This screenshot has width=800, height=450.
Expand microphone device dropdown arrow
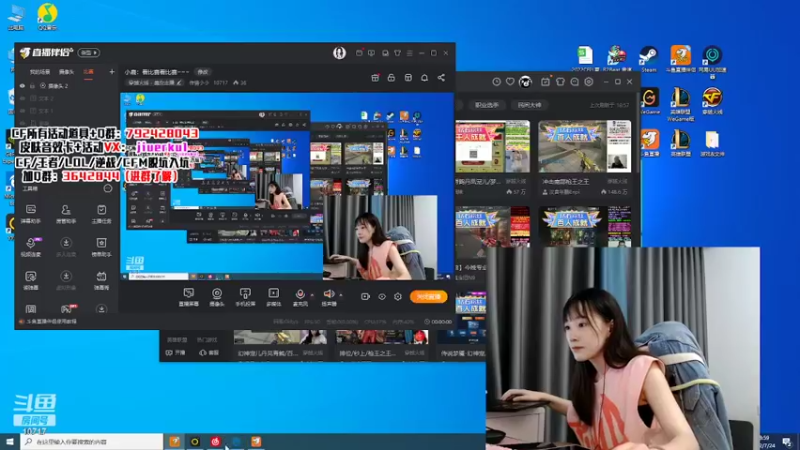pyautogui.click(x=312, y=295)
